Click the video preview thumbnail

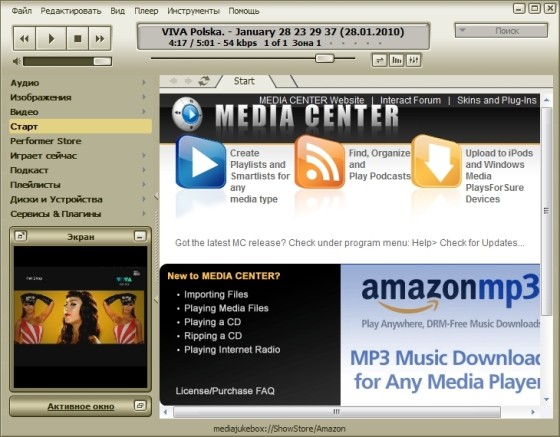pos(80,317)
